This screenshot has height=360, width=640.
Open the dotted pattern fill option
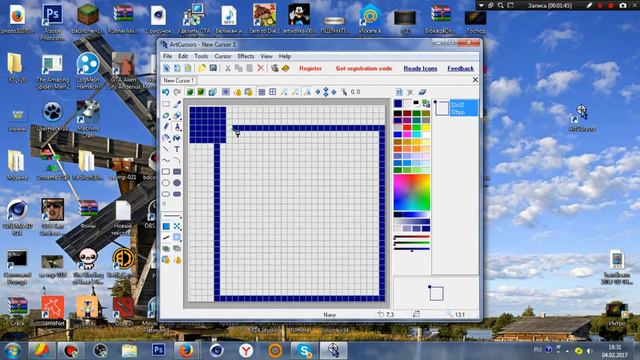[177, 226]
